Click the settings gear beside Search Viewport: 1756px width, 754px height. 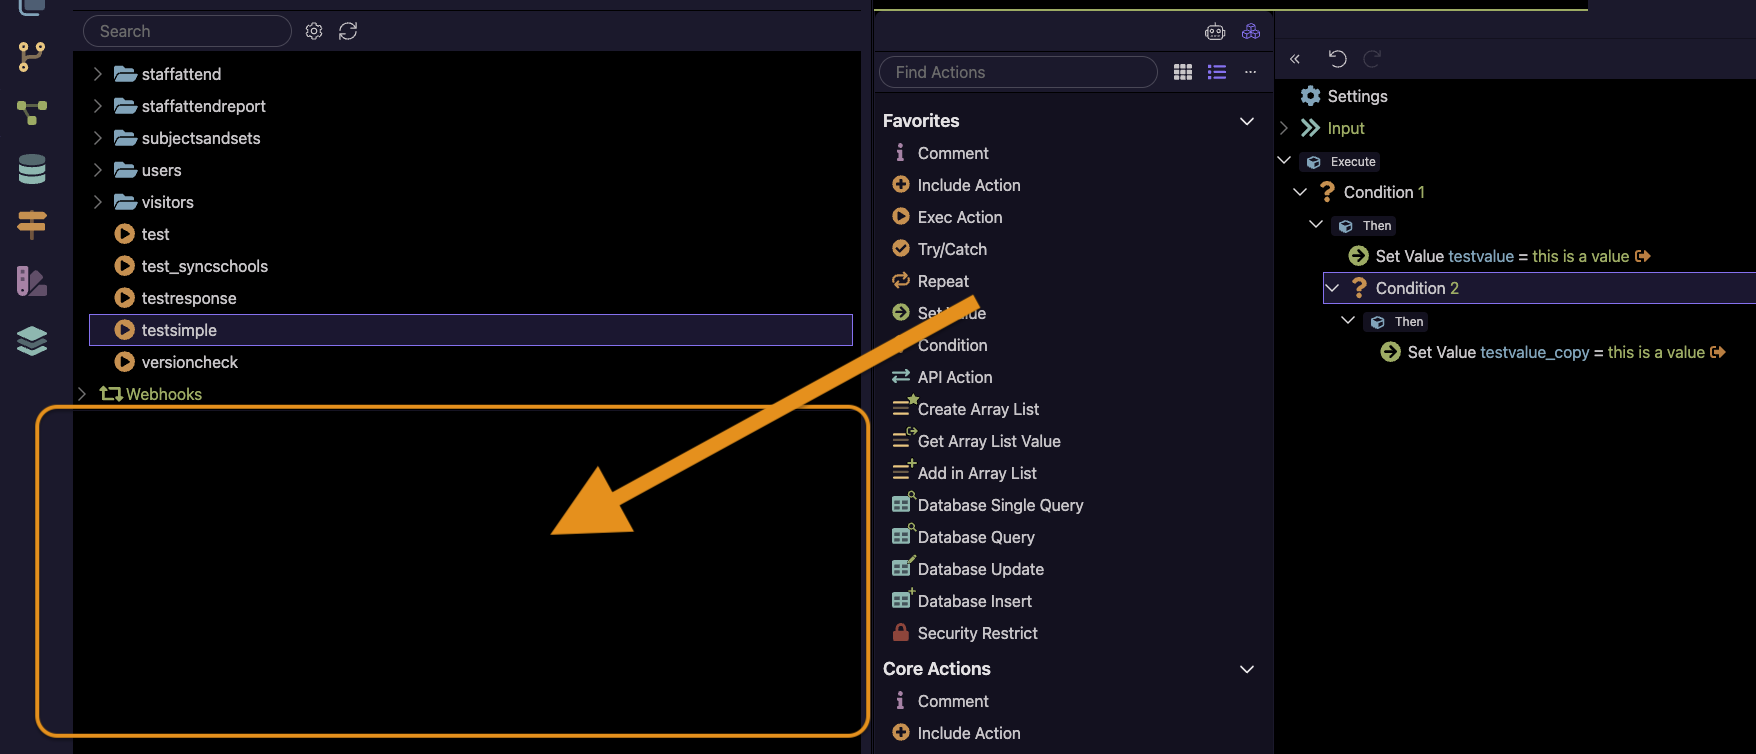(314, 31)
